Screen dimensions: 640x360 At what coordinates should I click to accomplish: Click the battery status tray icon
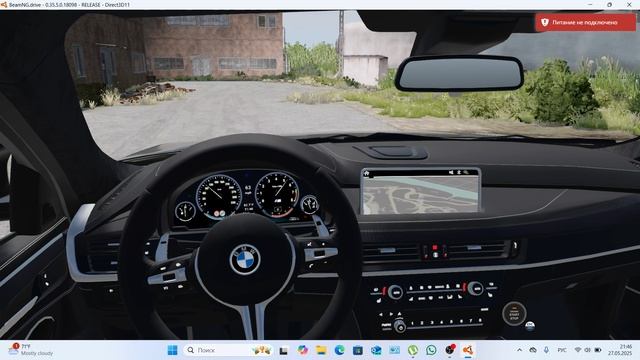598,350
